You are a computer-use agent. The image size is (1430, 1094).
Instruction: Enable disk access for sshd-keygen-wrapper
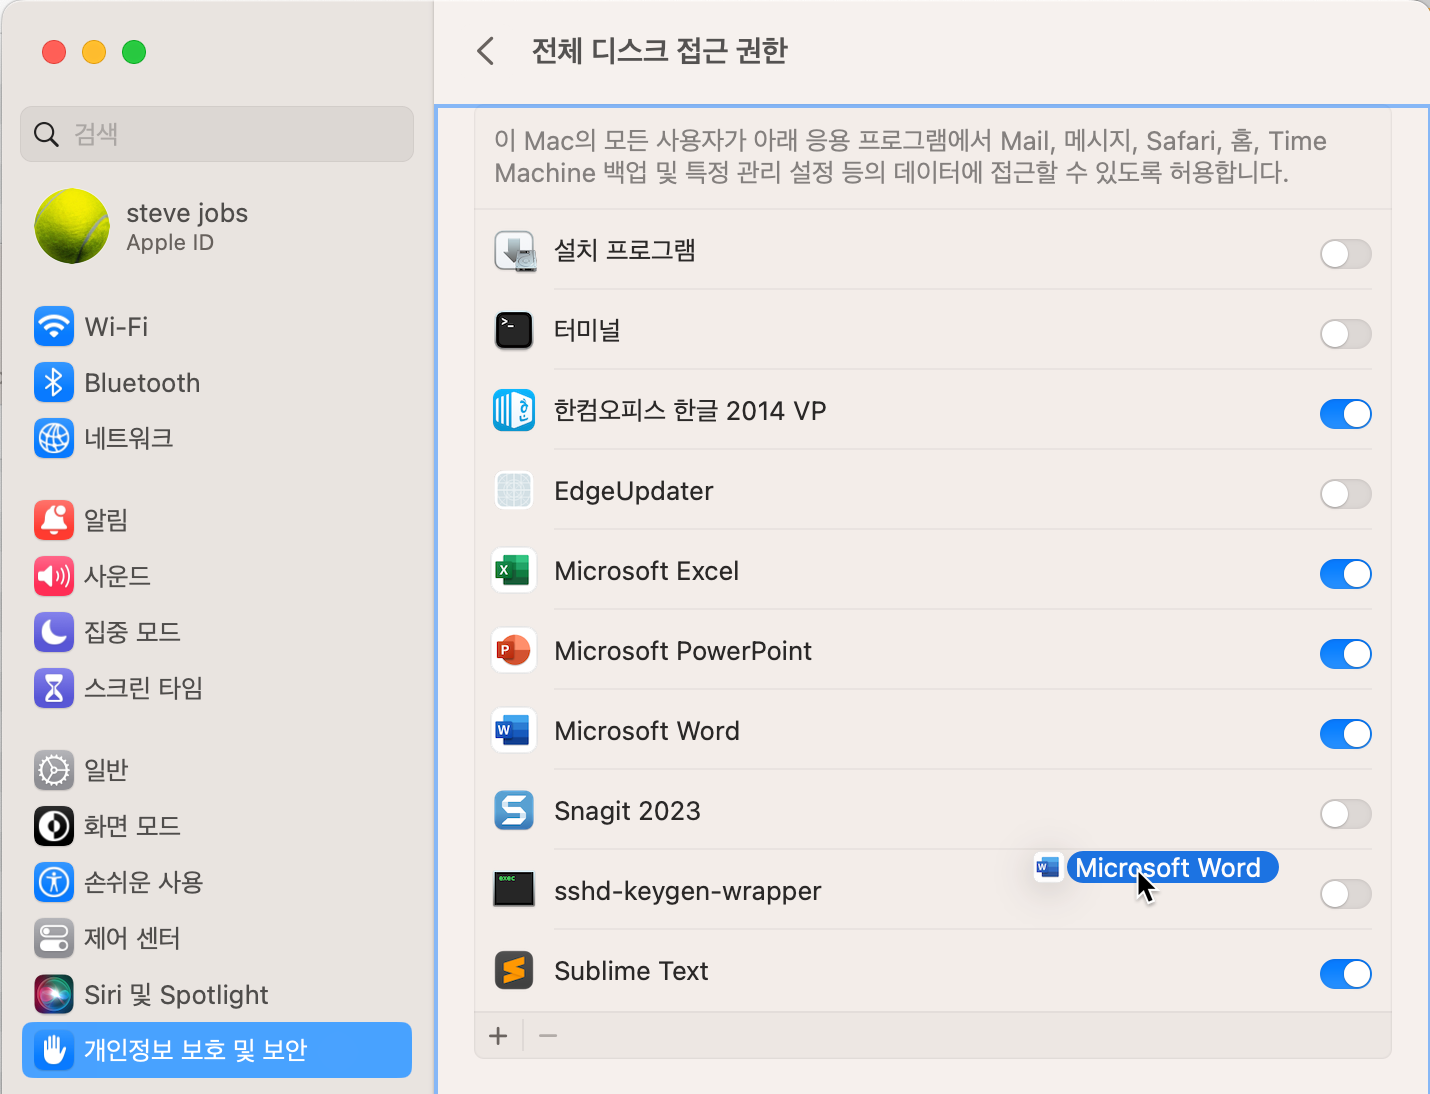click(x=1345, y=894)
